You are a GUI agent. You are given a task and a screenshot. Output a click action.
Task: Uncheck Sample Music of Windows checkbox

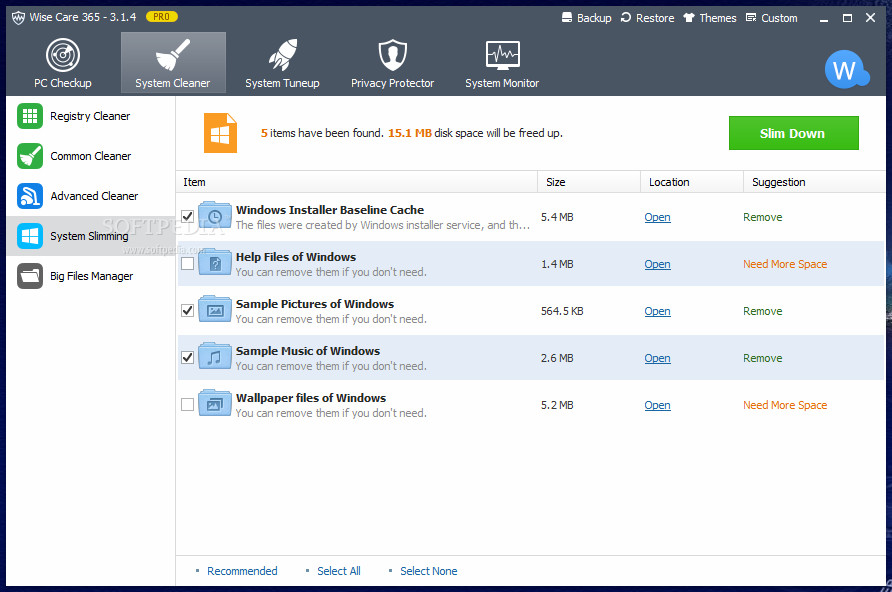click(188, 358)
